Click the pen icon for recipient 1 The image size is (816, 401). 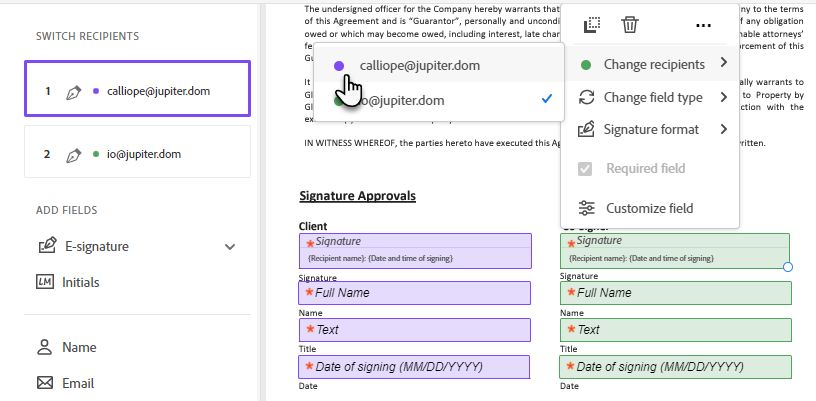tap(73, 93)
